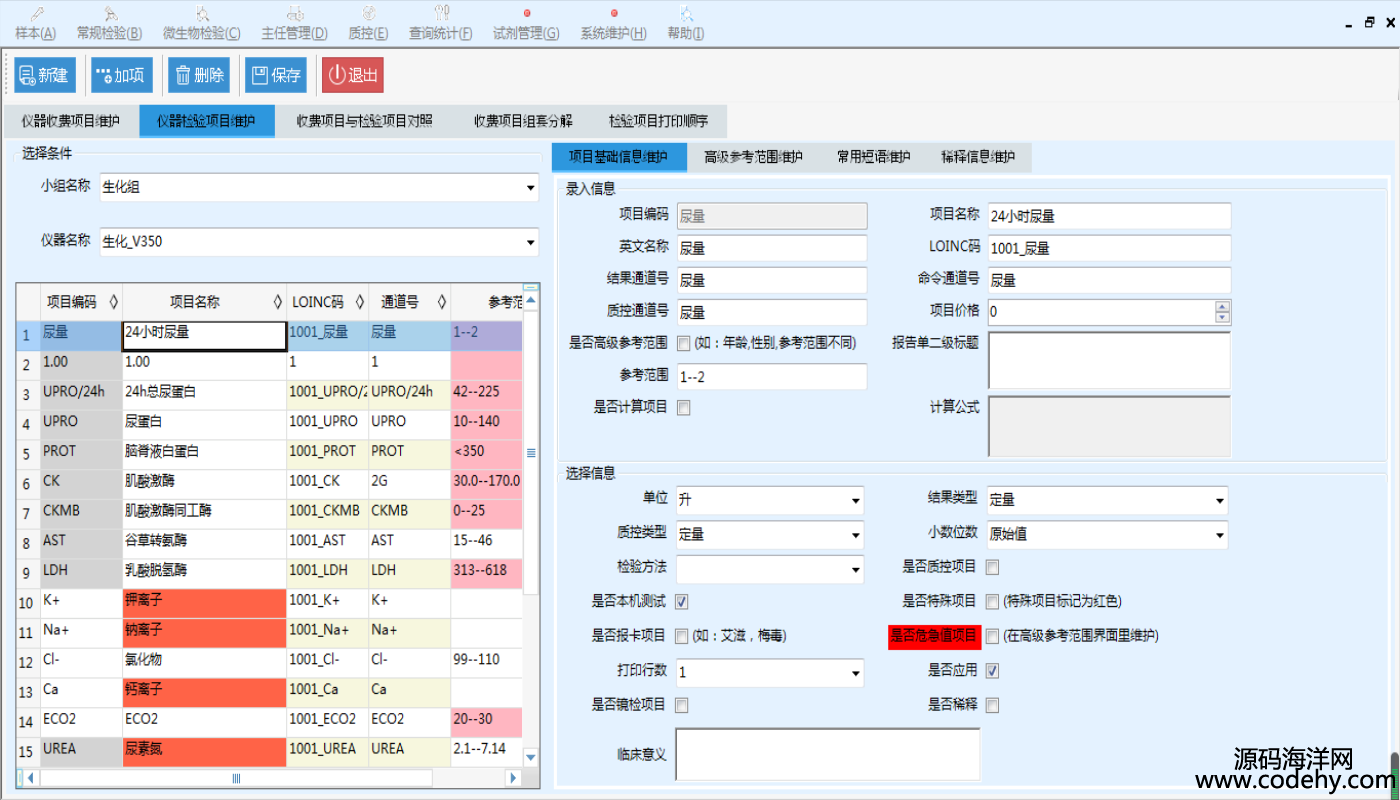Click the 项目名称 input field
Screen dimensions: 1400x800
[1109, 215]
